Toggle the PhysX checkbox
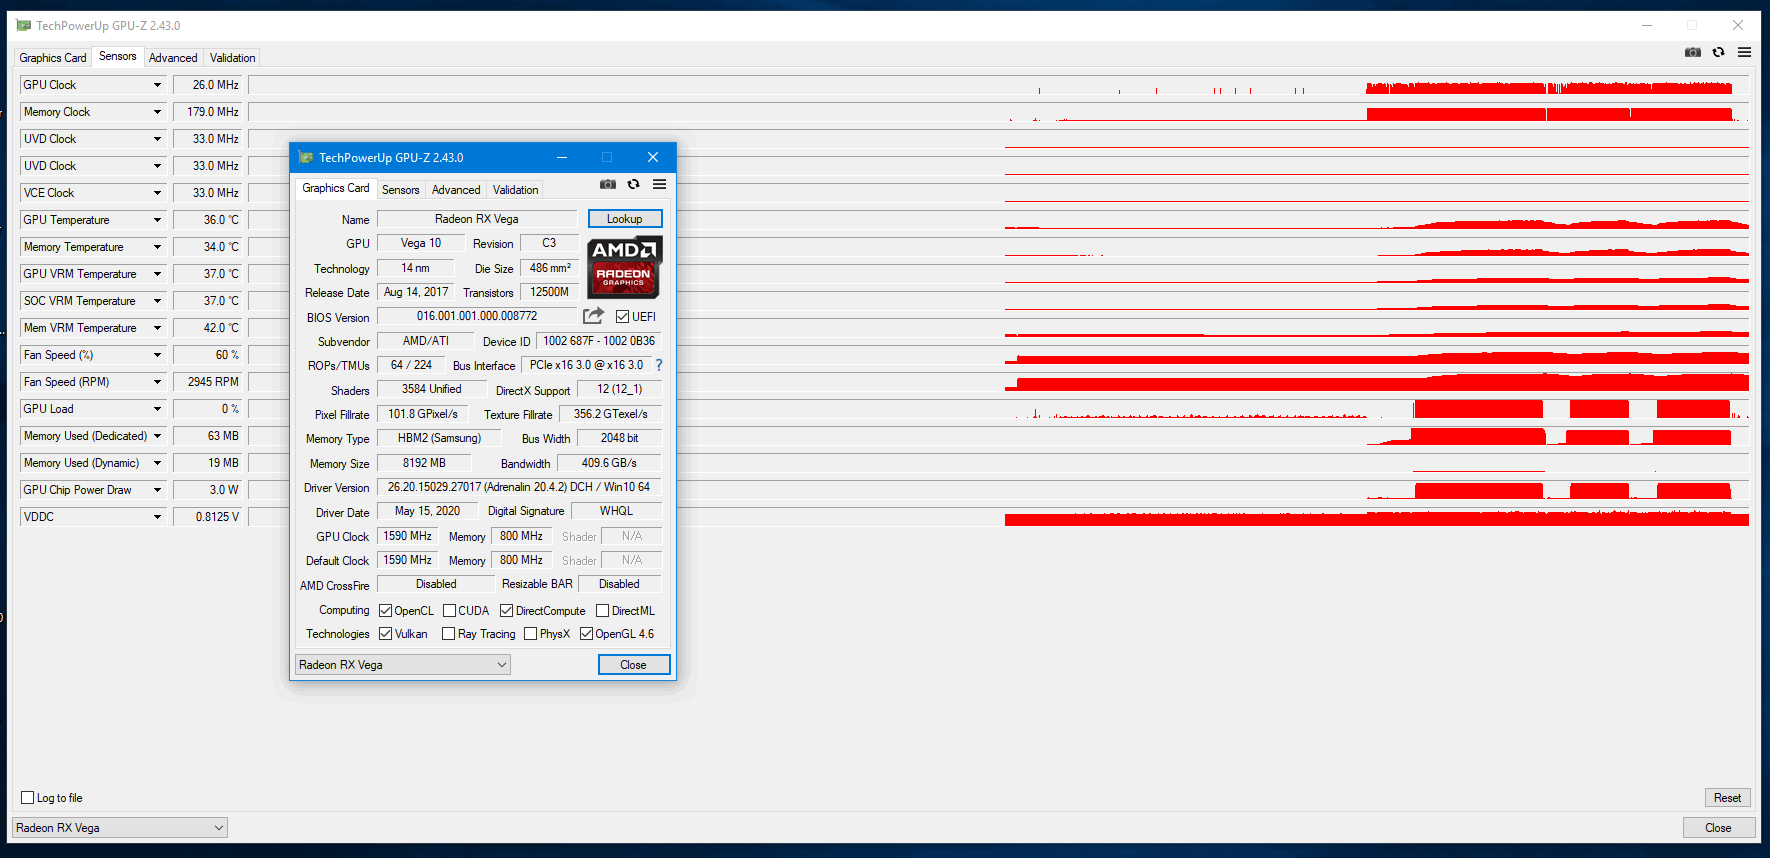Screen dimensions: 1770x858 click(x=530, y=633)
